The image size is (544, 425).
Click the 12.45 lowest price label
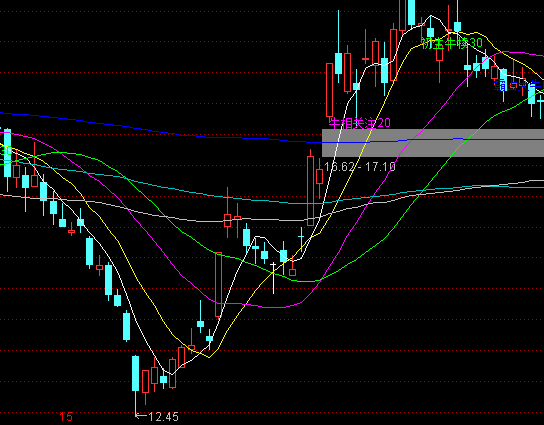163,416
